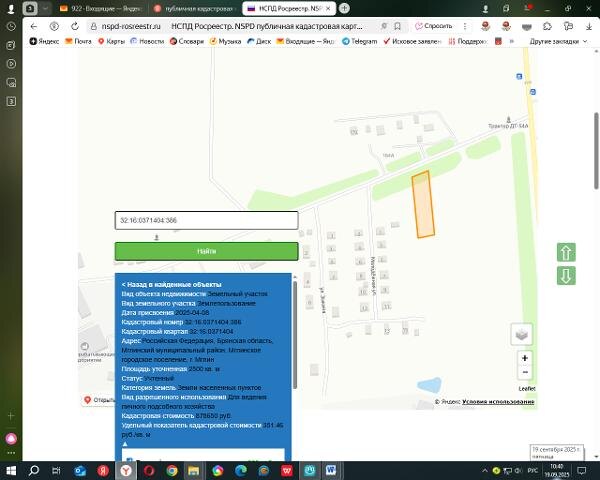Open Alice assistant icon in sidebar
The width and height of the screenshot is (600, 480).
11,439
